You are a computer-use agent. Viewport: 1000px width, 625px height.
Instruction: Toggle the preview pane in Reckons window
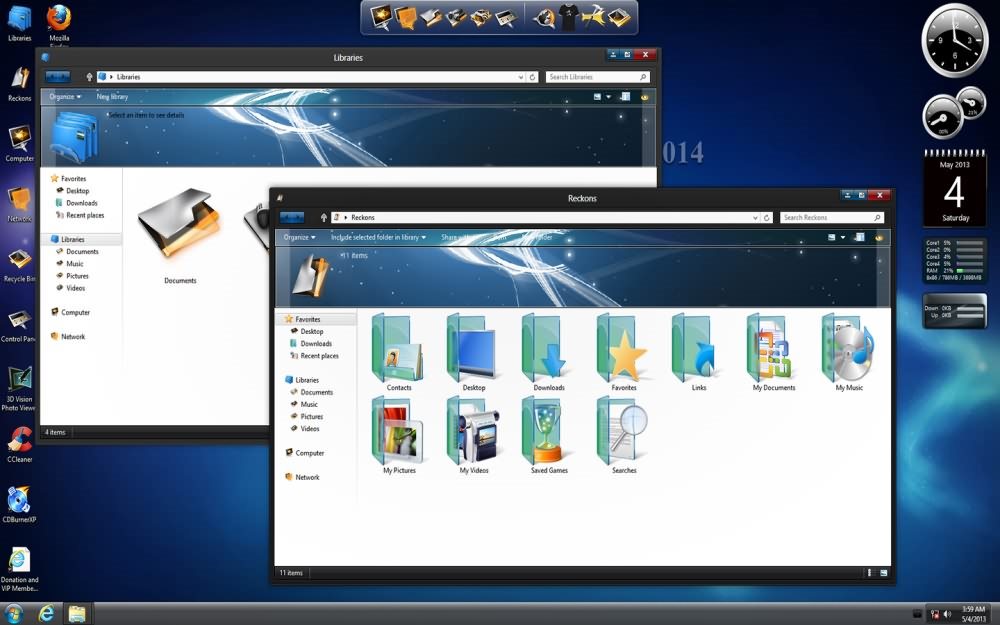860,237
